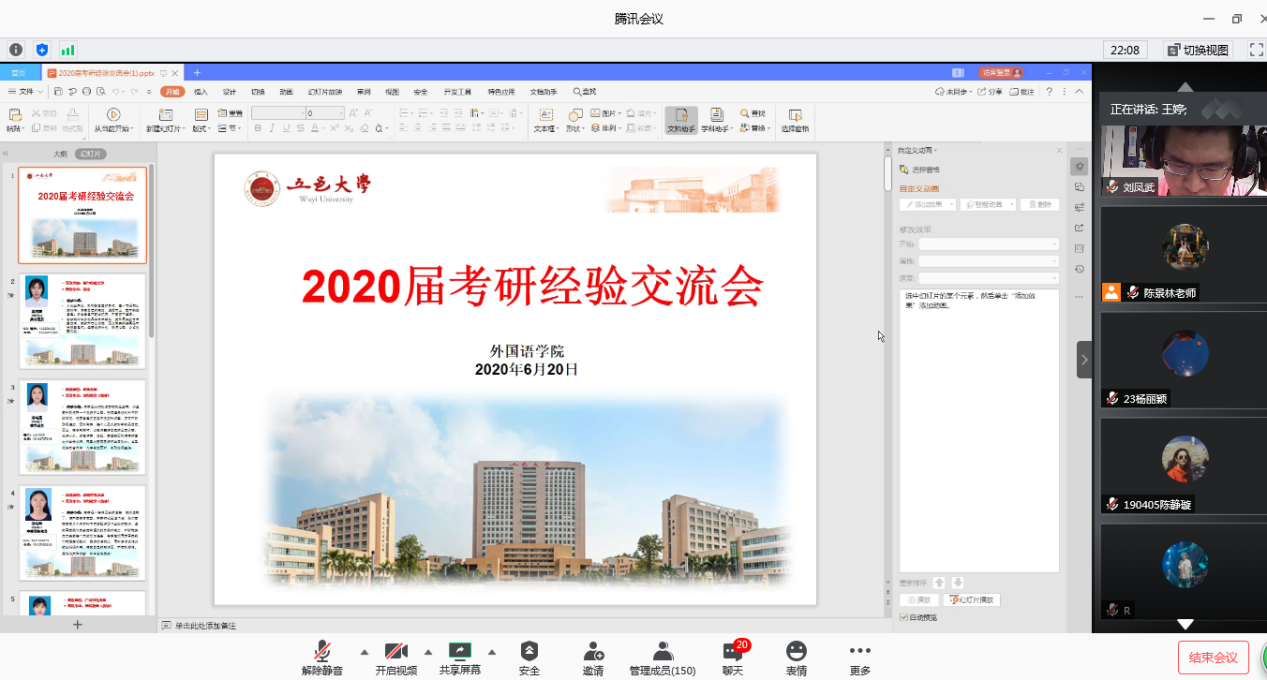Expand audio options arrow beside 解除静音
Viewport: 1267px width, 680px height.
(364, 651)
